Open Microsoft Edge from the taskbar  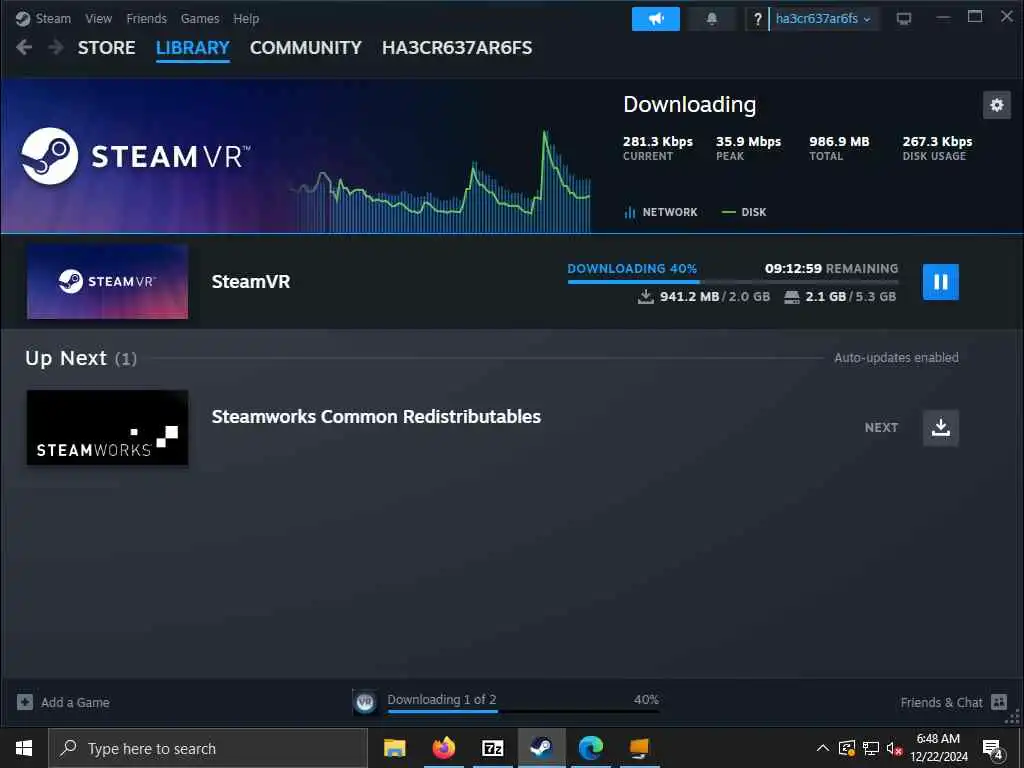coord(590,748)
